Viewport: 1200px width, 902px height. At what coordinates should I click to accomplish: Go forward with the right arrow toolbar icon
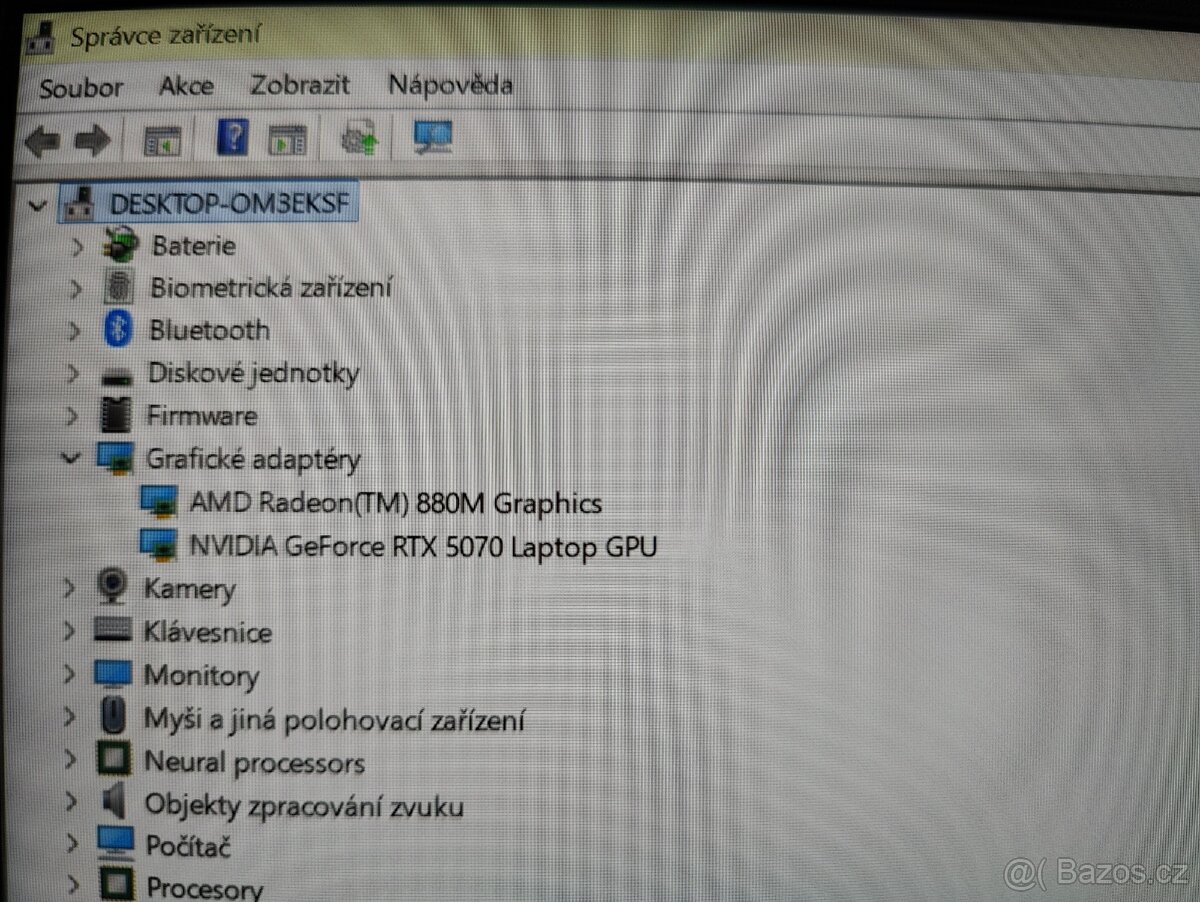click(92, 141)
